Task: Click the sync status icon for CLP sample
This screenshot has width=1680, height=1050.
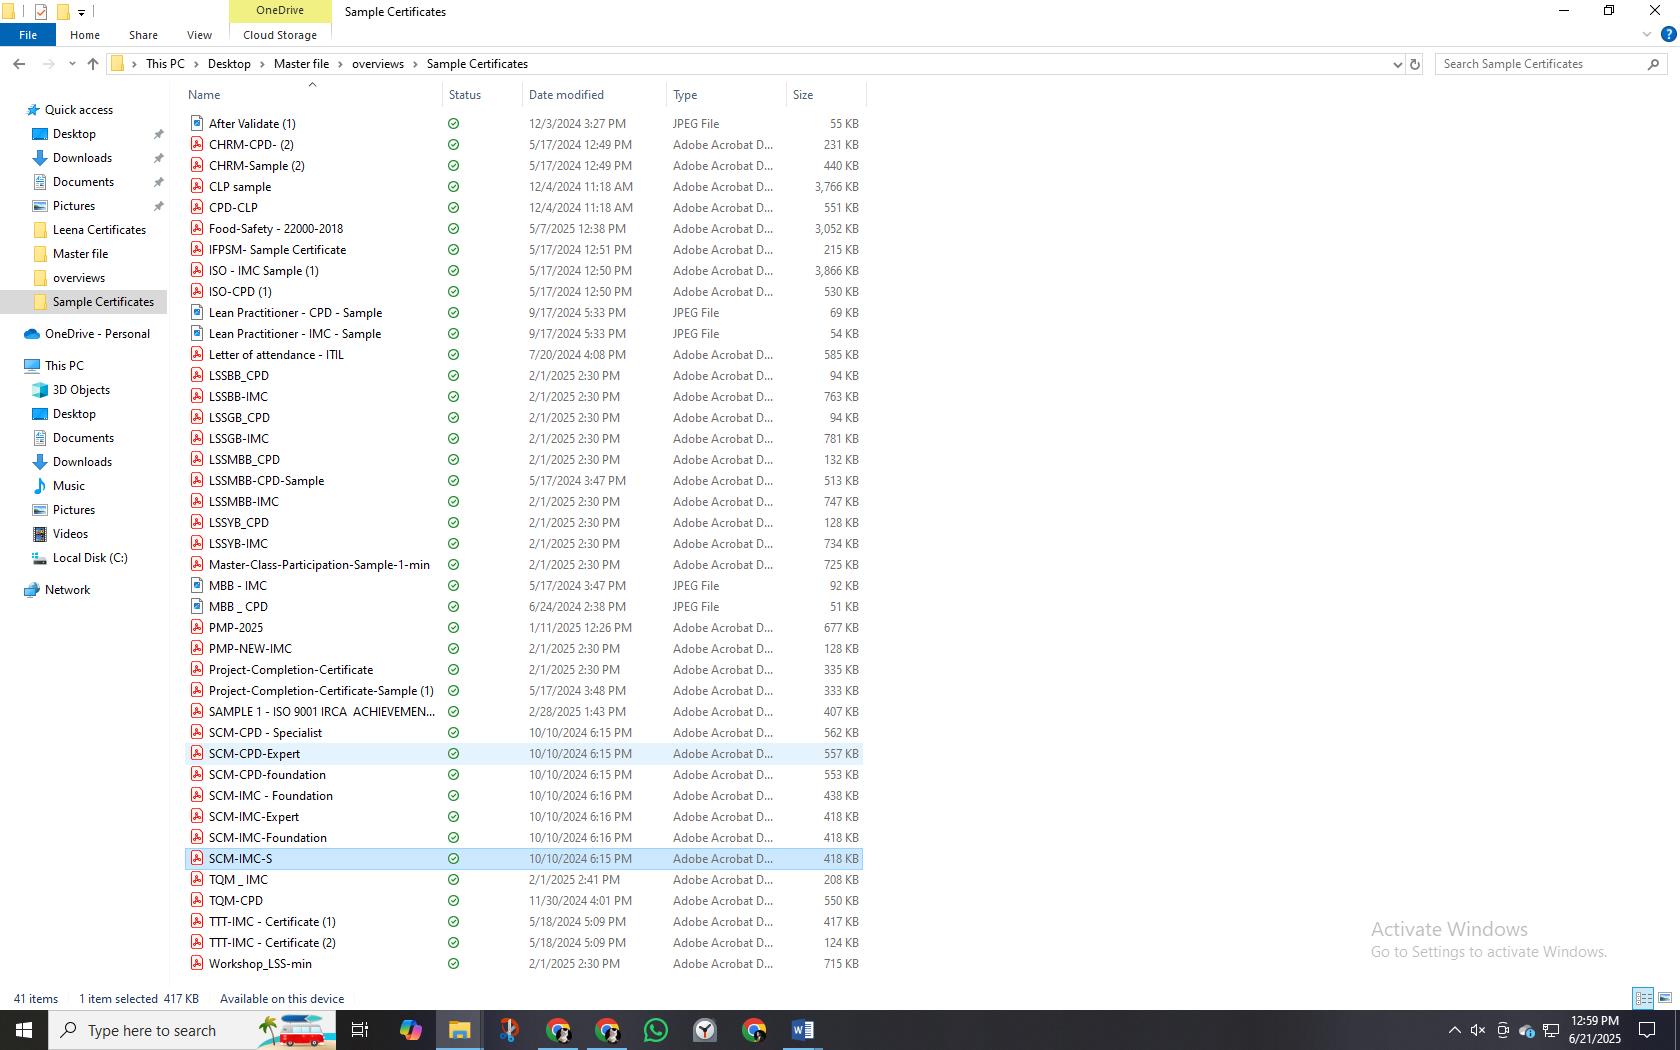Action: click(x=454, y=187)
